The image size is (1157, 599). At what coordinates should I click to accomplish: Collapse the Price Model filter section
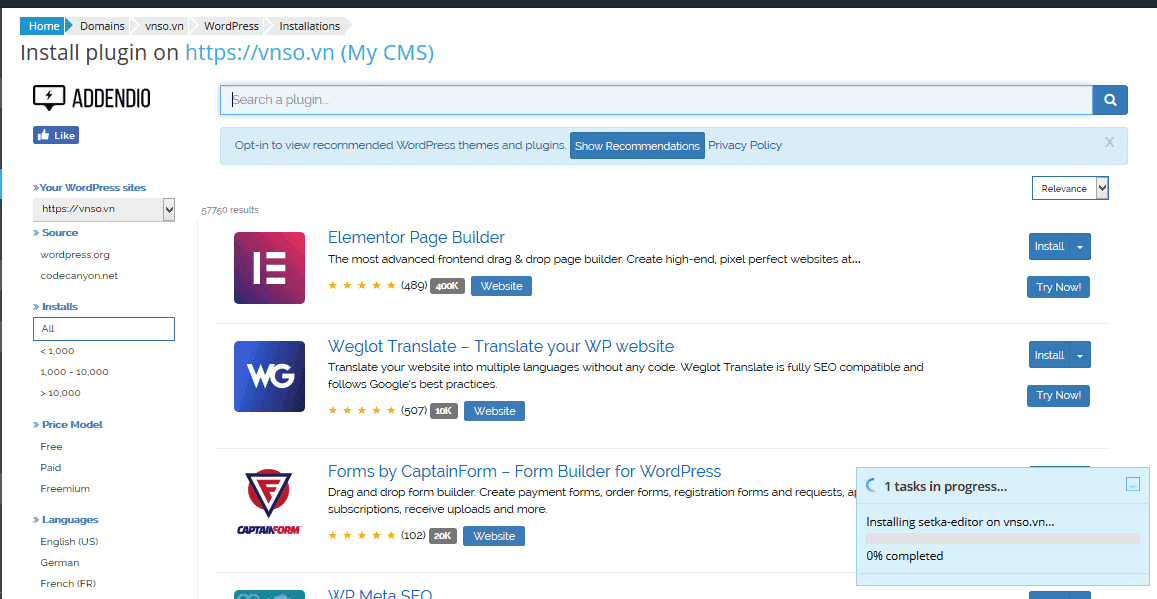[x=68, y=424]
